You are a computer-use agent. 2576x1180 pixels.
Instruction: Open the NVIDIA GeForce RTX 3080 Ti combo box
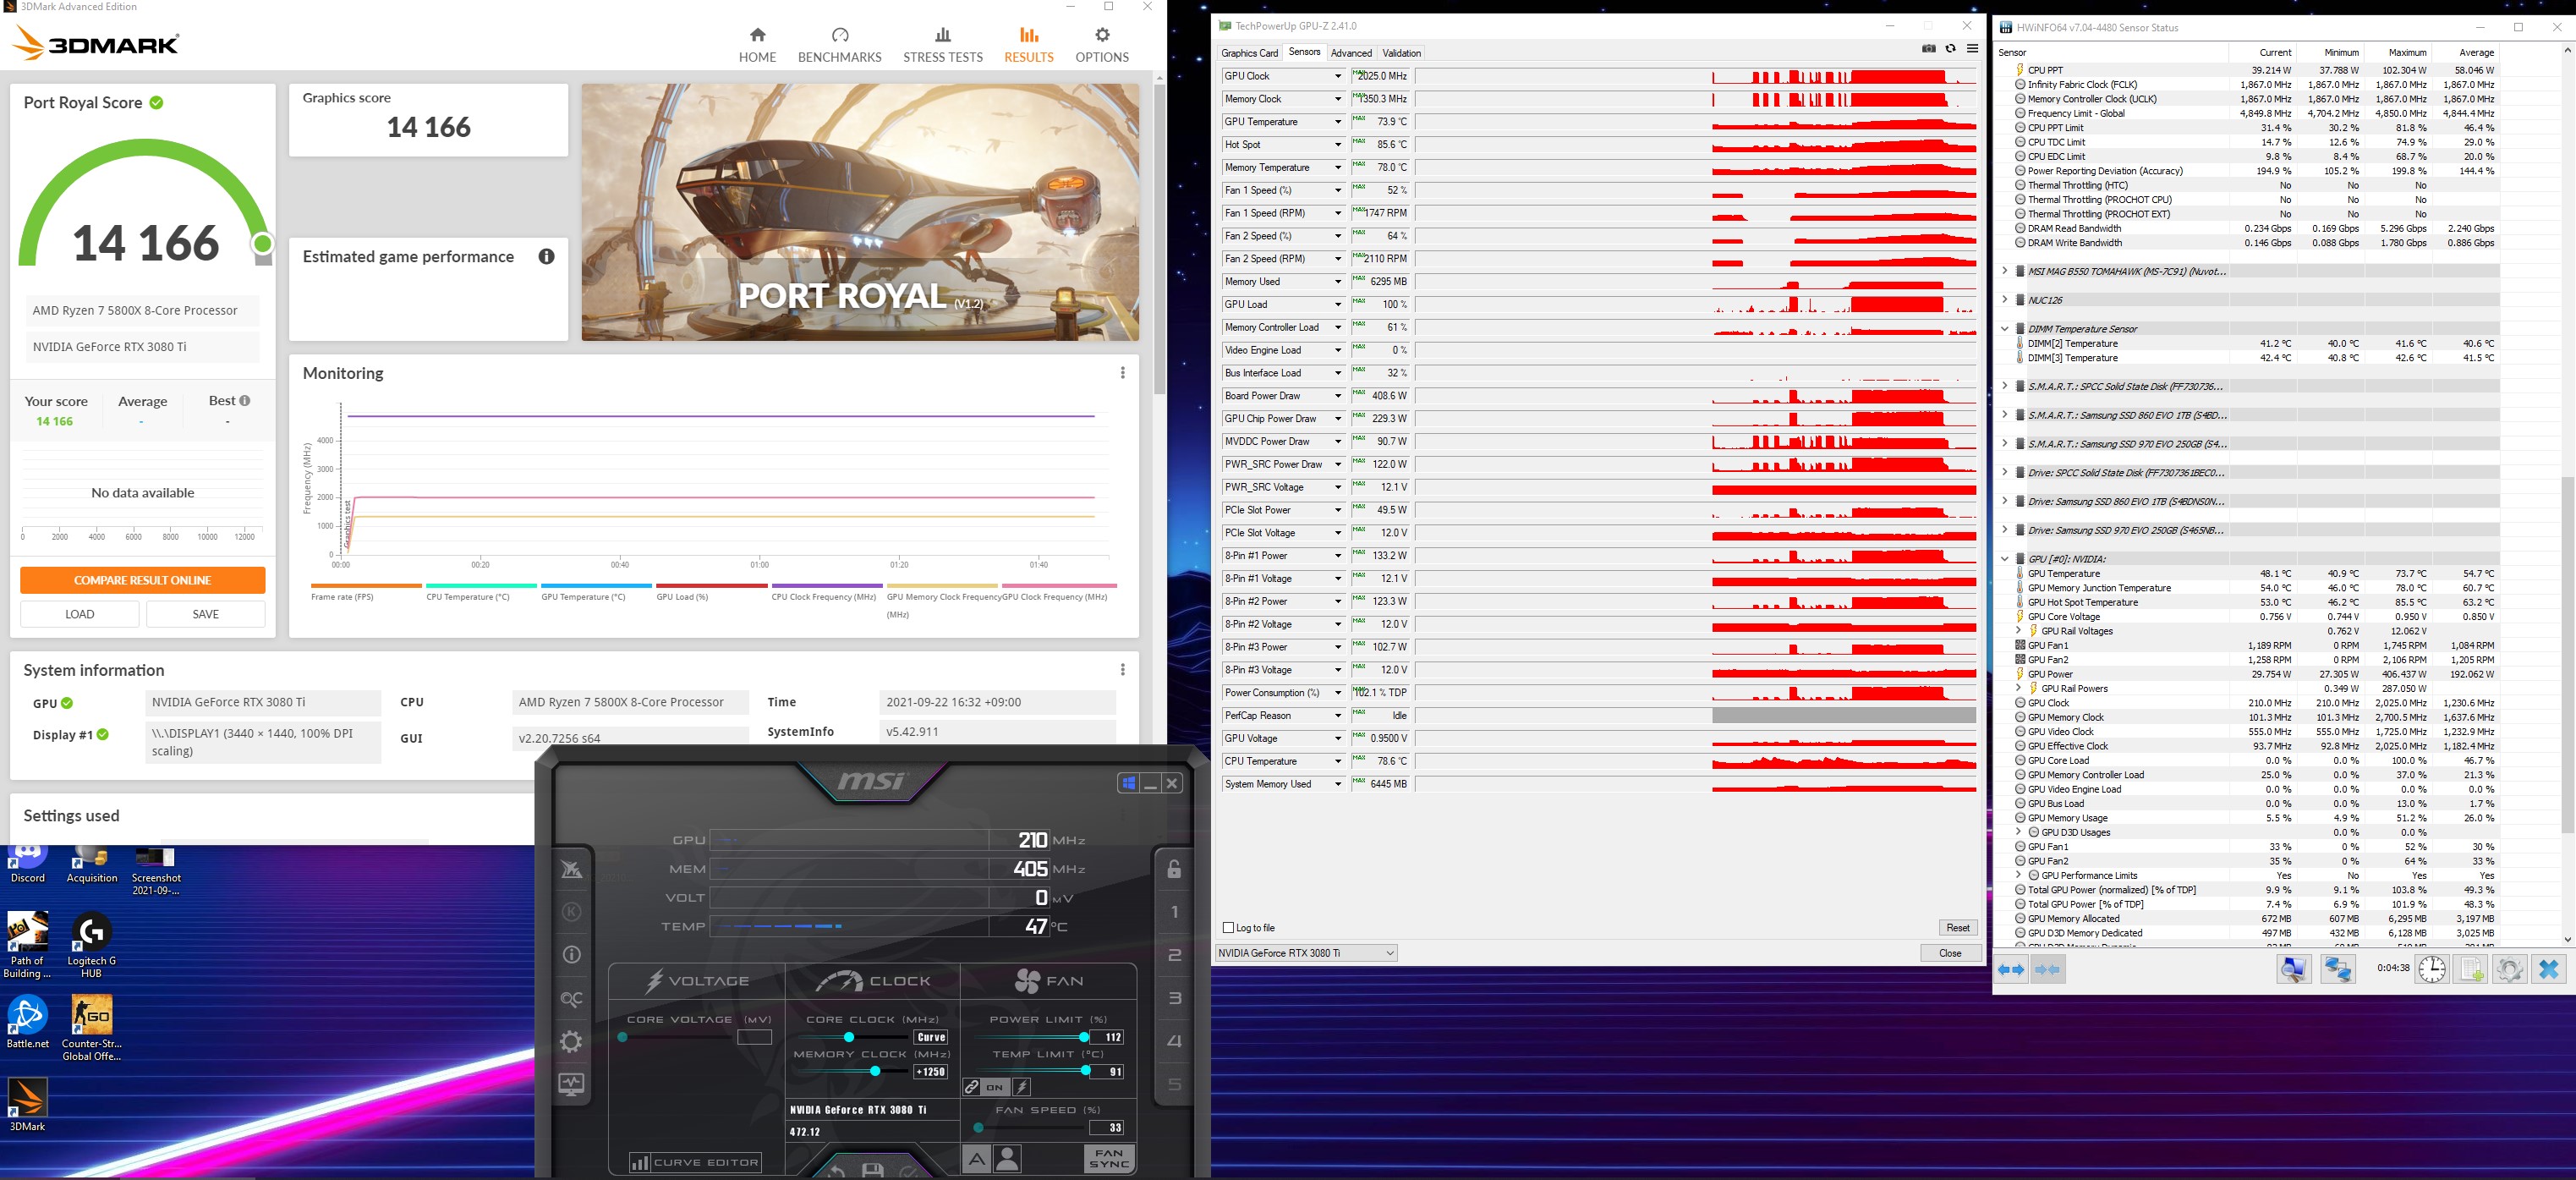coord(1305,953)
